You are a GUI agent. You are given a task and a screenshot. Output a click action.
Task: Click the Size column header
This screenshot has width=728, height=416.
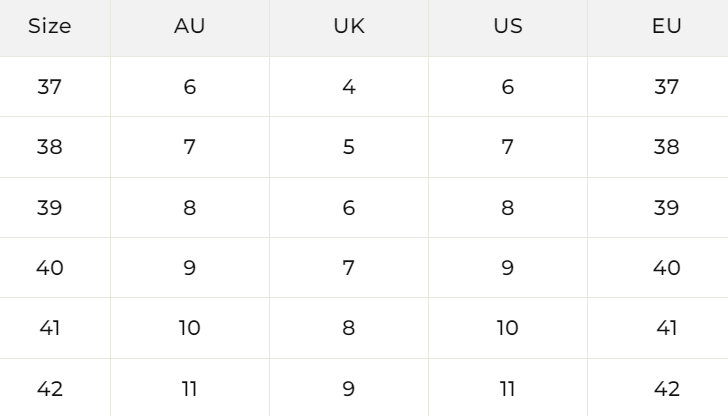[50, 27]
